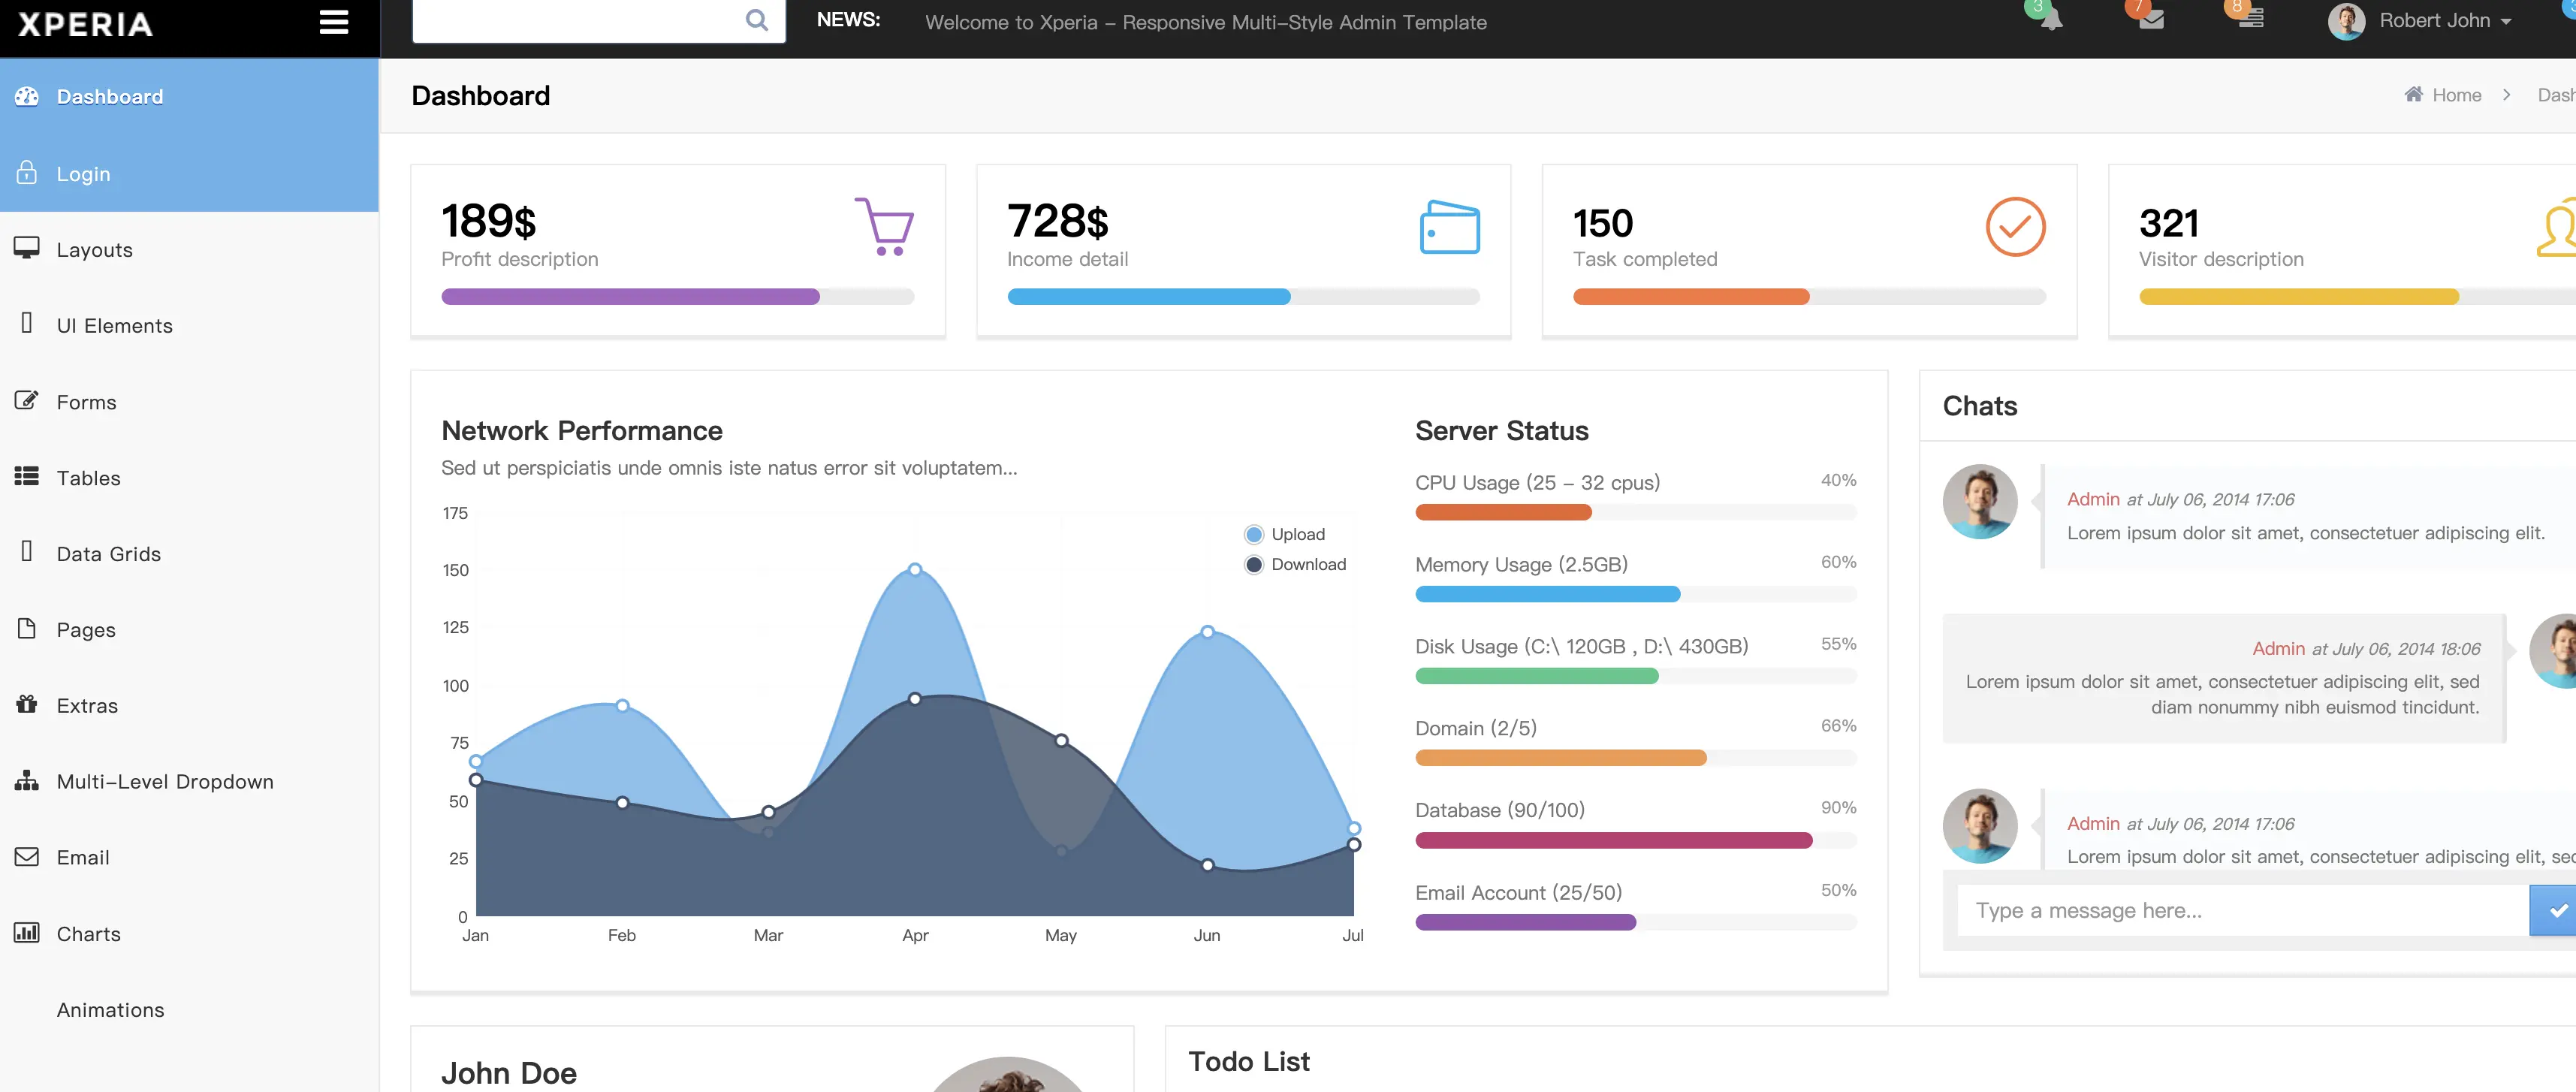
Task: Click the April Upload peak data point
Action: coord(914,569)
